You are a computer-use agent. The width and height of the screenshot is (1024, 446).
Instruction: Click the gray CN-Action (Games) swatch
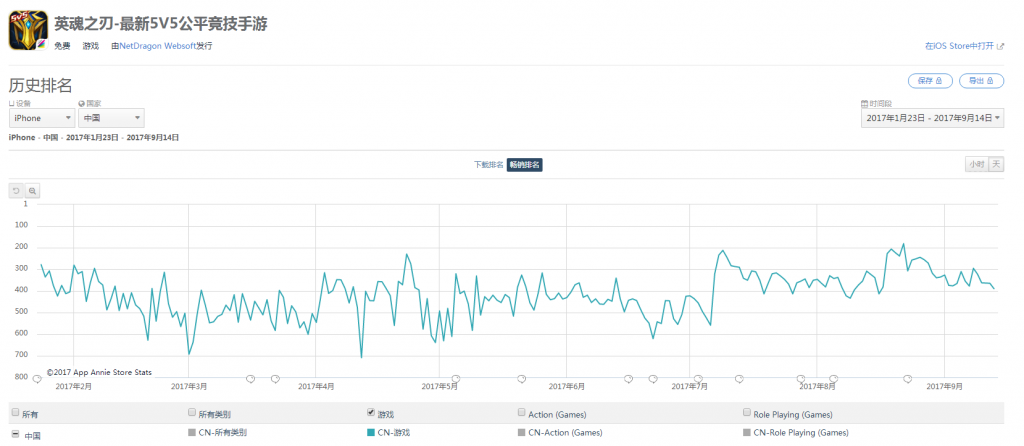(x=521, y=432)
